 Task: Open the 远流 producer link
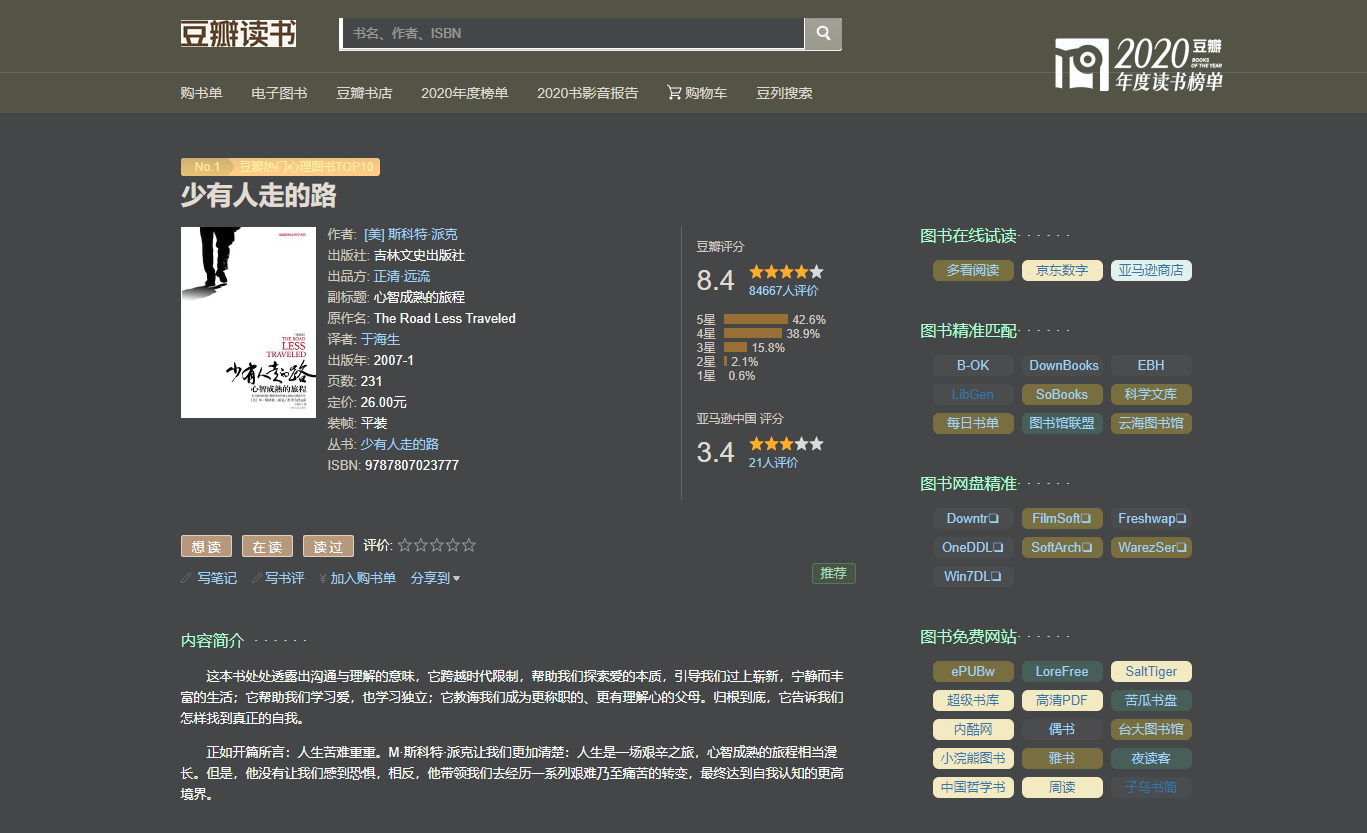417,276
